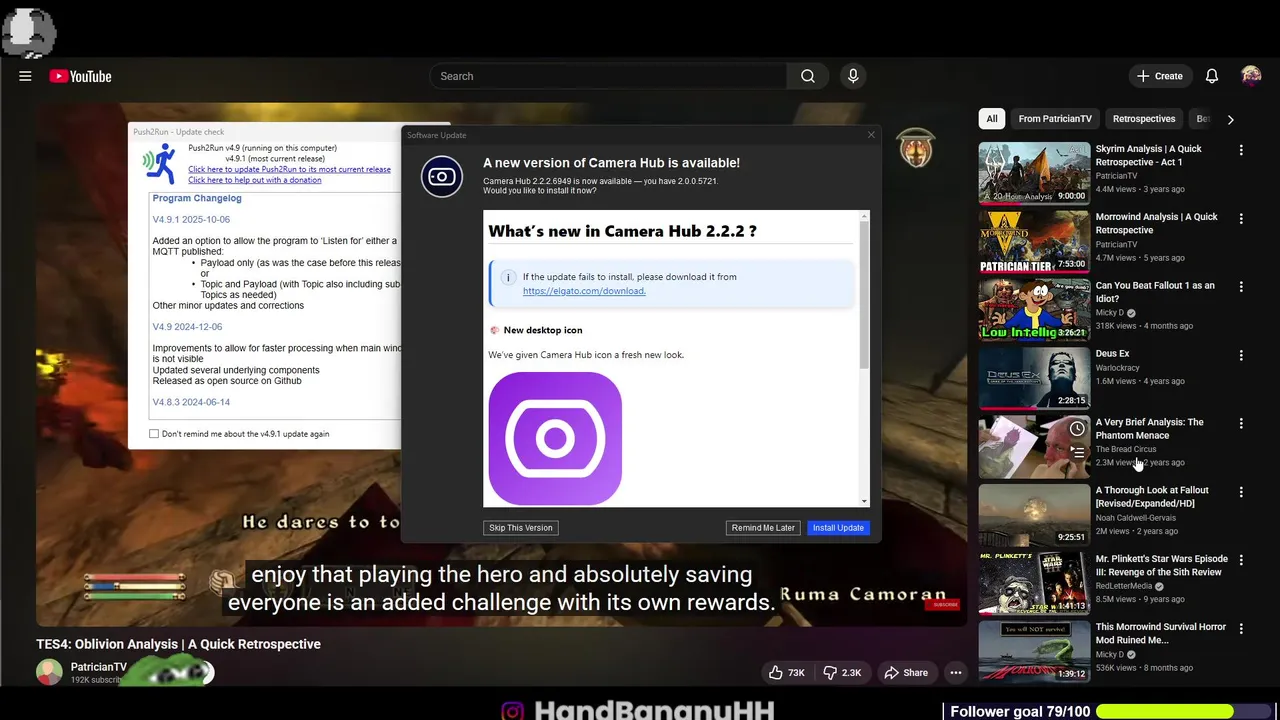Dislike the video with thumbs down

(x=842, y=673)
